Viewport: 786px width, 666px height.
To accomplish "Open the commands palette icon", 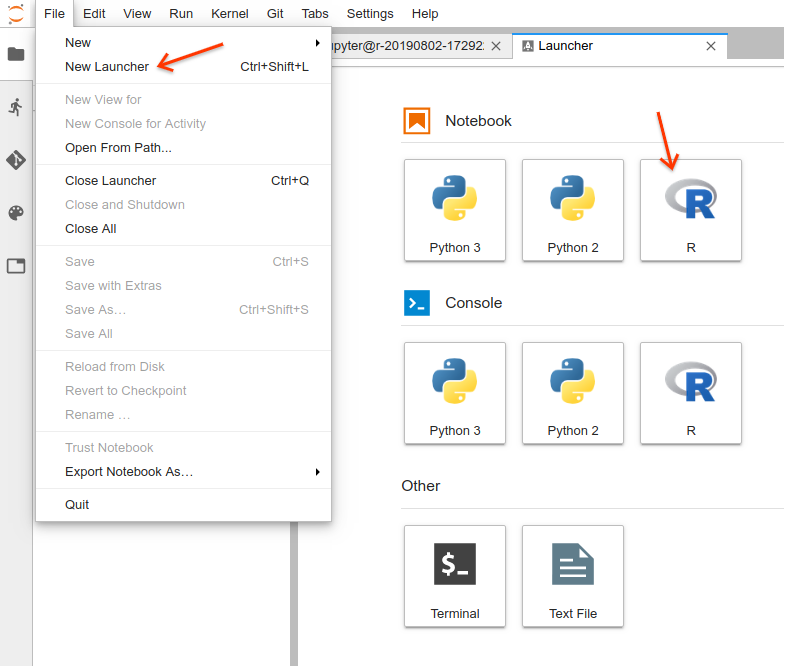I will 16,213.
